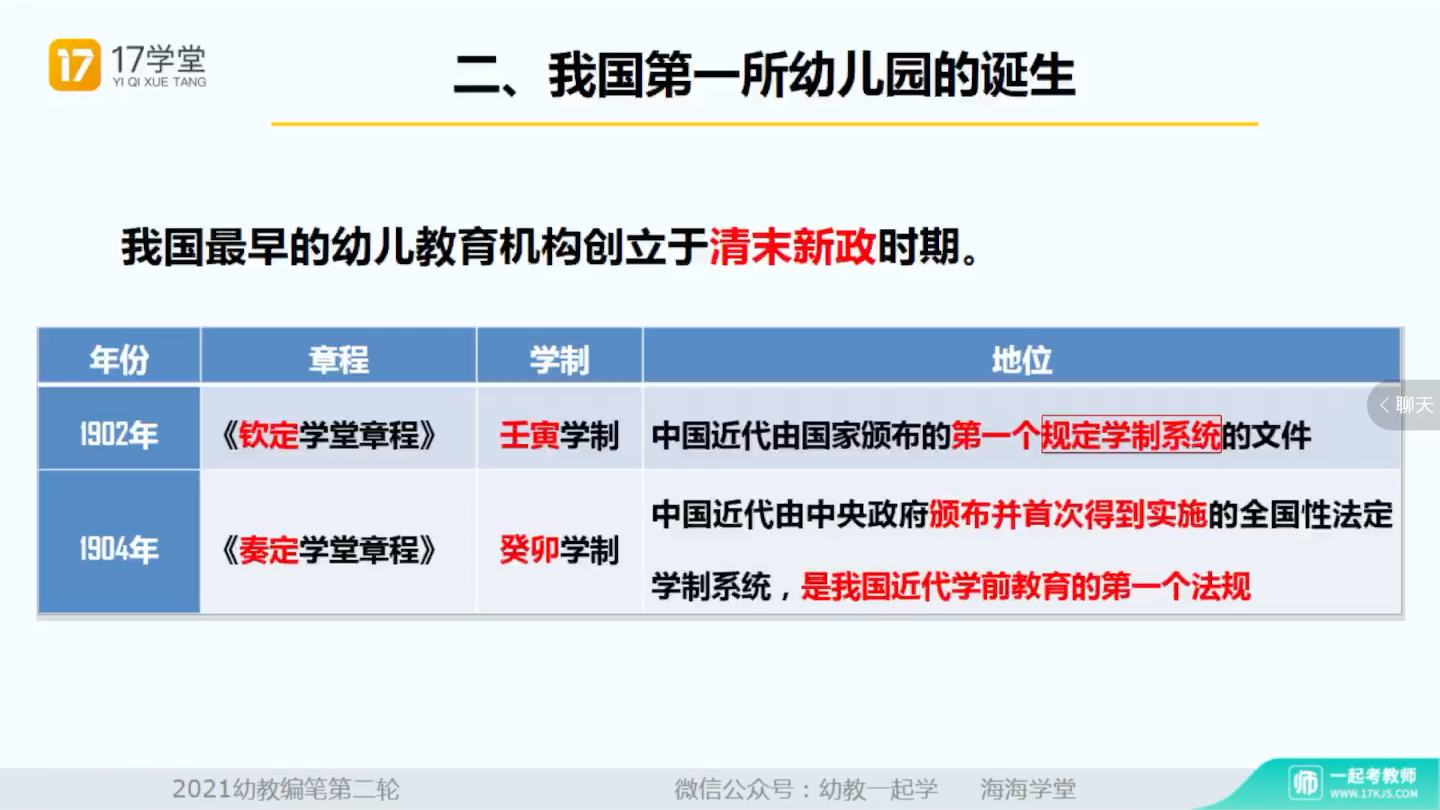Click the 年份 table header
Screen dimensions: 1440x810
click(119, 357)
